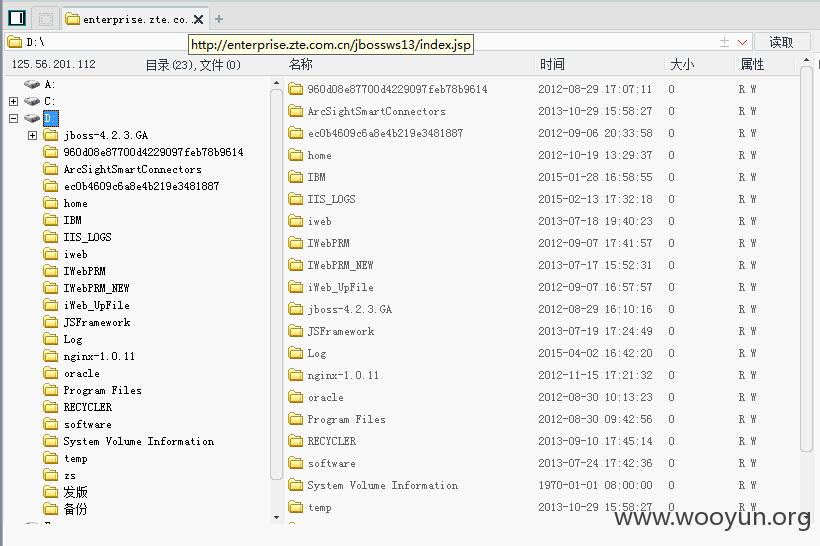
Task: Click the ArcSightSmartConnectors folder icon in the list
Action: [295, 111]
